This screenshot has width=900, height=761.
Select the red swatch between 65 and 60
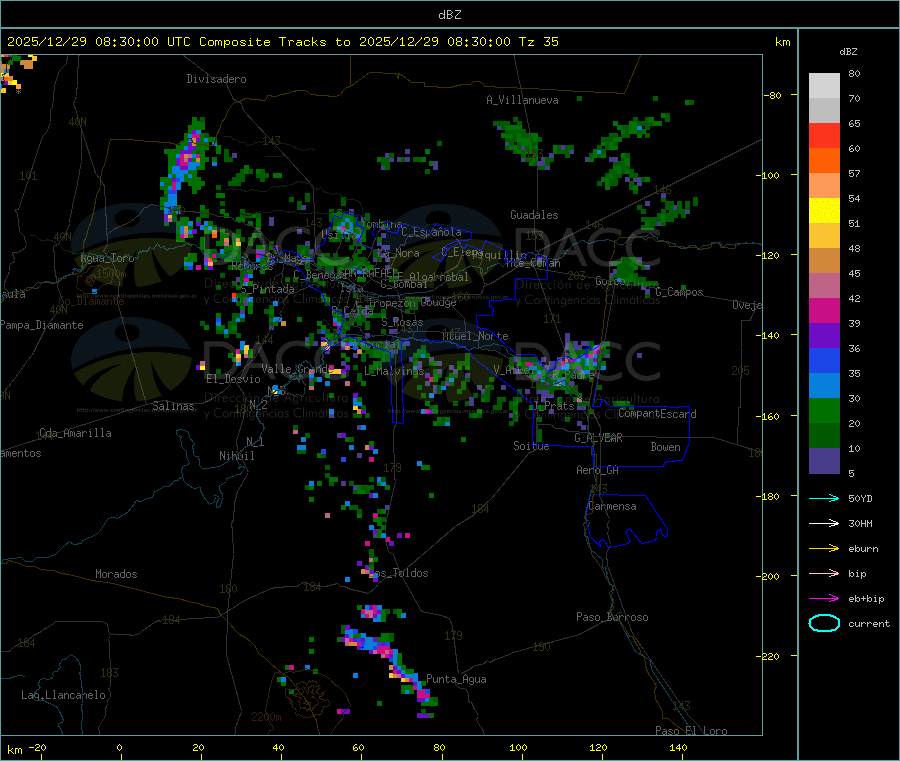[x=824, y=135]
